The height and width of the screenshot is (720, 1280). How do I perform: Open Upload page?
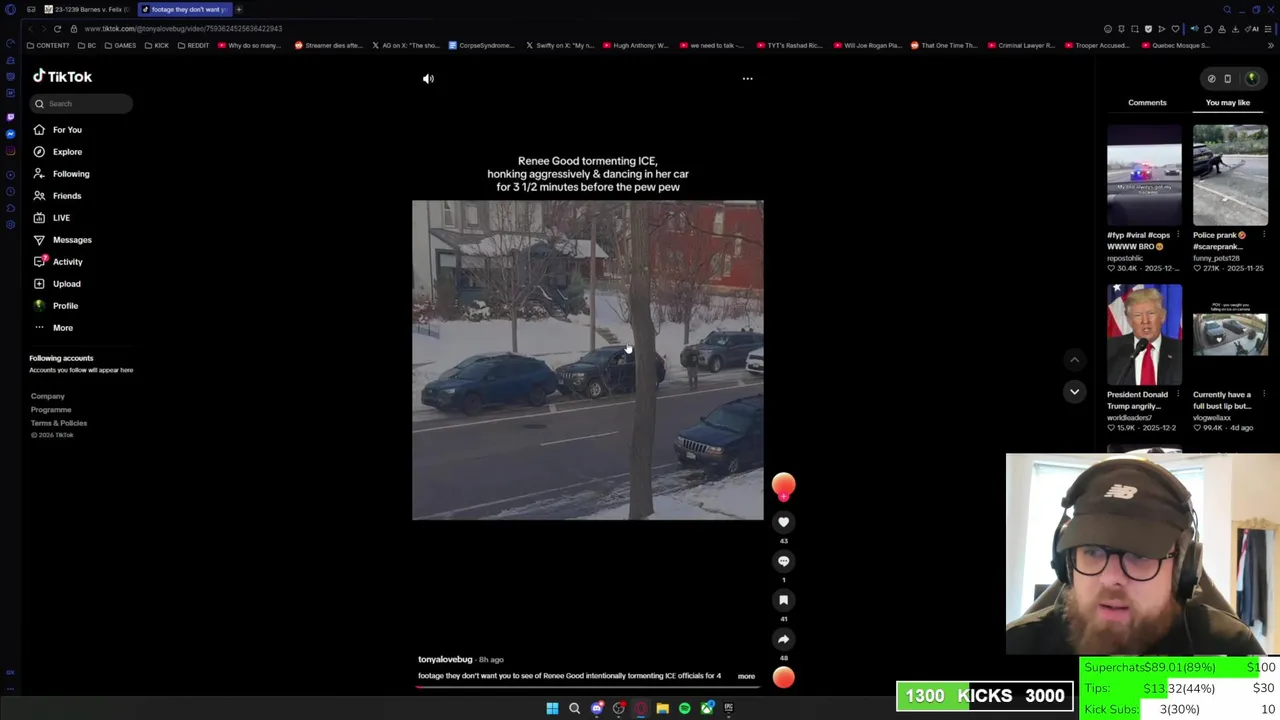click(66, 284)
